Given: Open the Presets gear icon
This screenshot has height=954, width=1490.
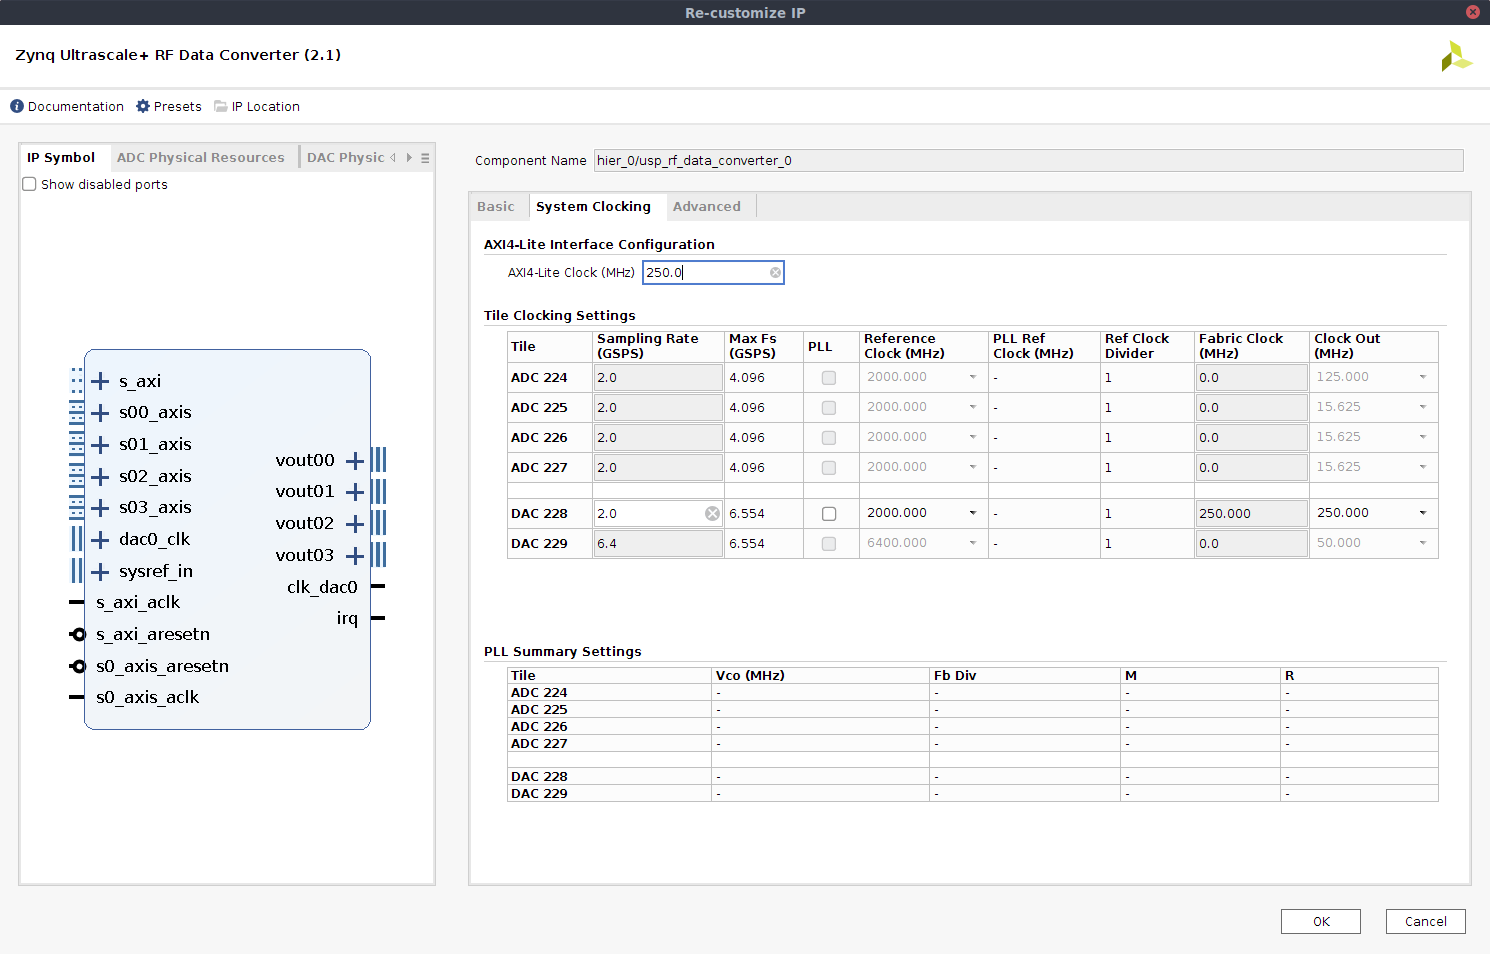Looking at the screenshot, I should [x=143, y=106].
